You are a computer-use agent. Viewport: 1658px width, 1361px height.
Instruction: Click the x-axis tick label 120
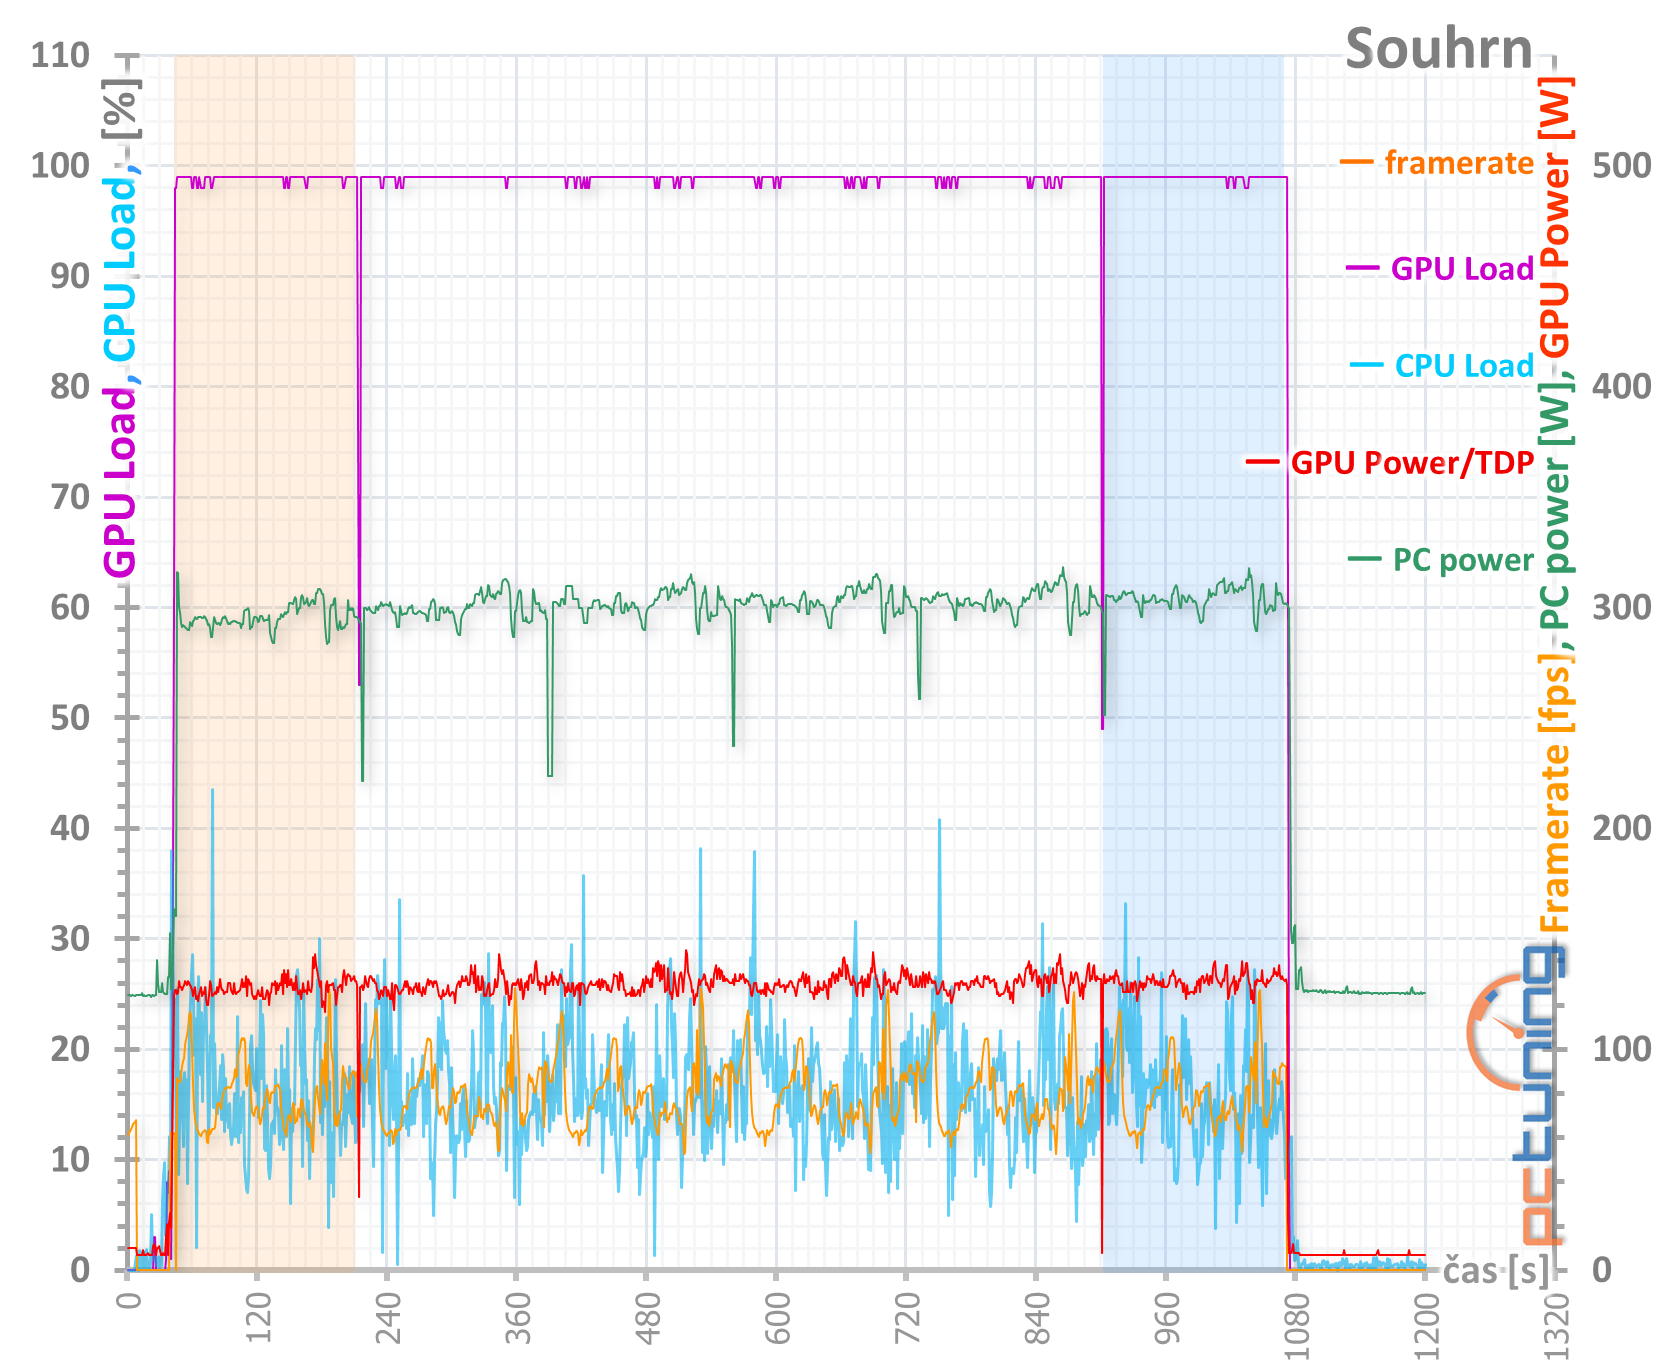258,1320
